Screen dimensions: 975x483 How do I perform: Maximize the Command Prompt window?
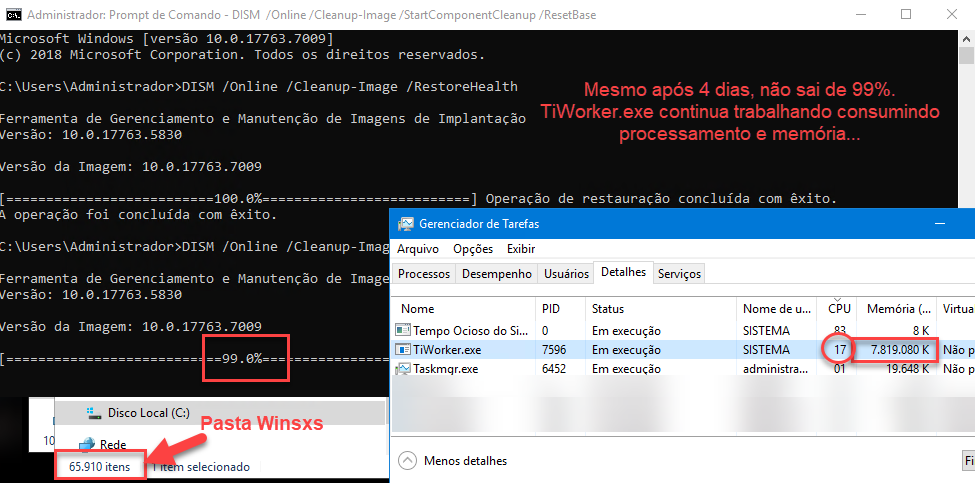coord(905,14)
